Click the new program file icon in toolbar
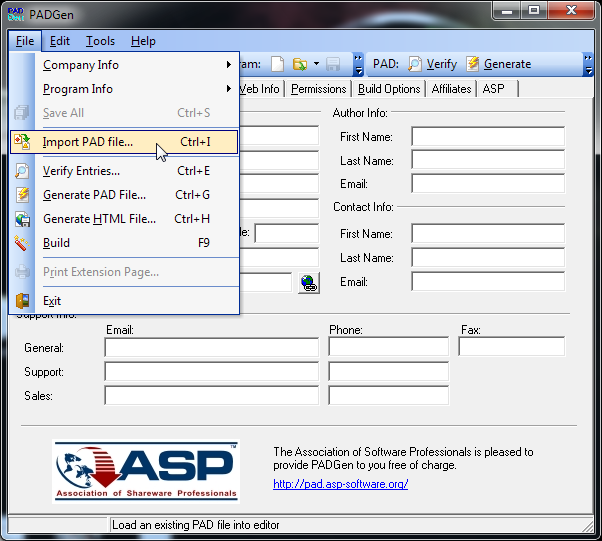 (x=276, y=64)
